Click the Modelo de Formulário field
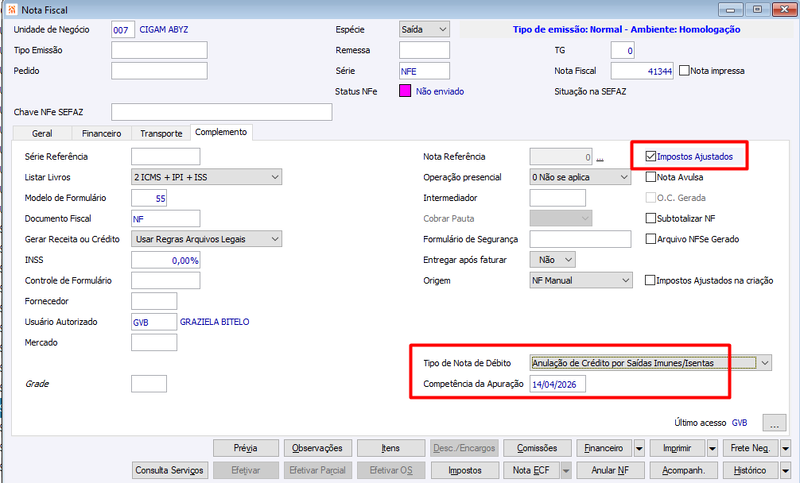 pos(149,198)
